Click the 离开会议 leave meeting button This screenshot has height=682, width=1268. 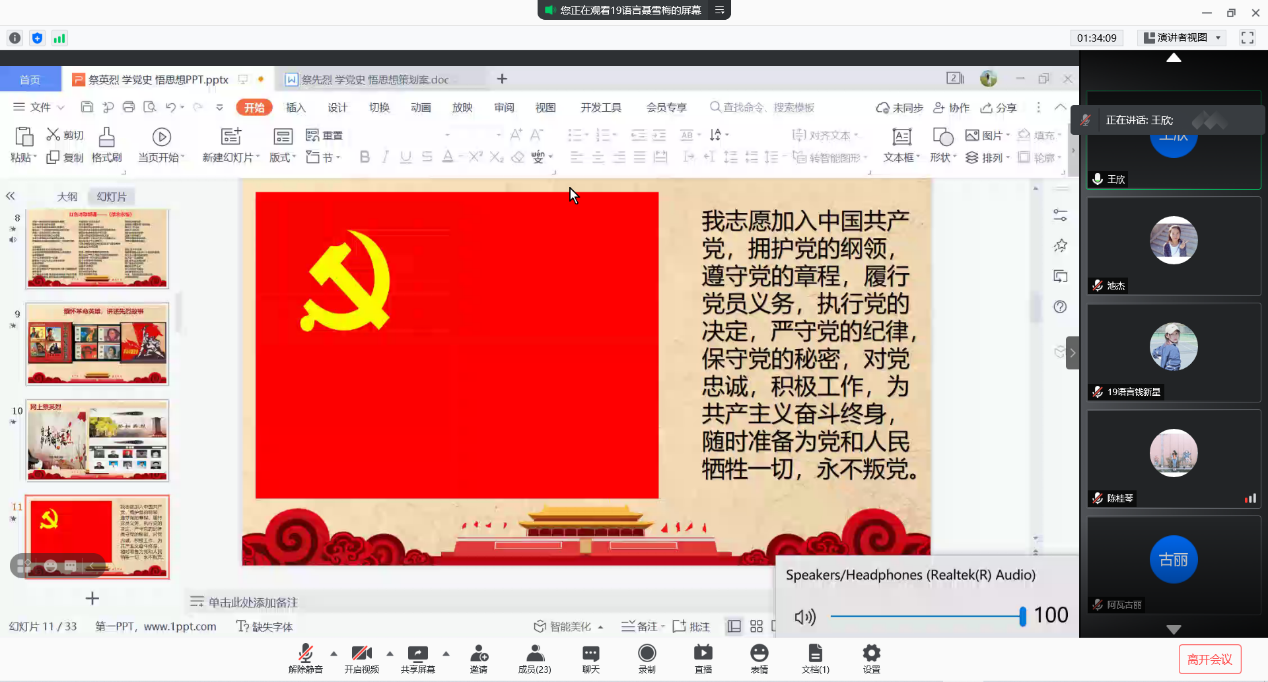(x=1210, y=659)
